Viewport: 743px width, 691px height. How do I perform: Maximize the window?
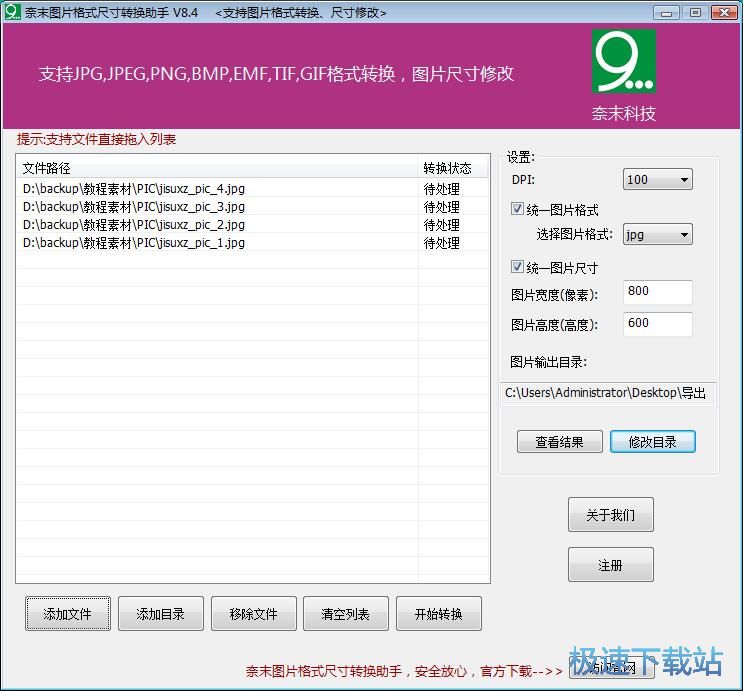[695, 12]
